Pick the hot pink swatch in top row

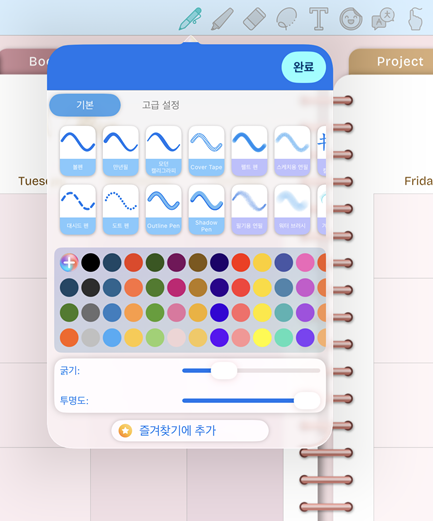(x=305, y=262)
